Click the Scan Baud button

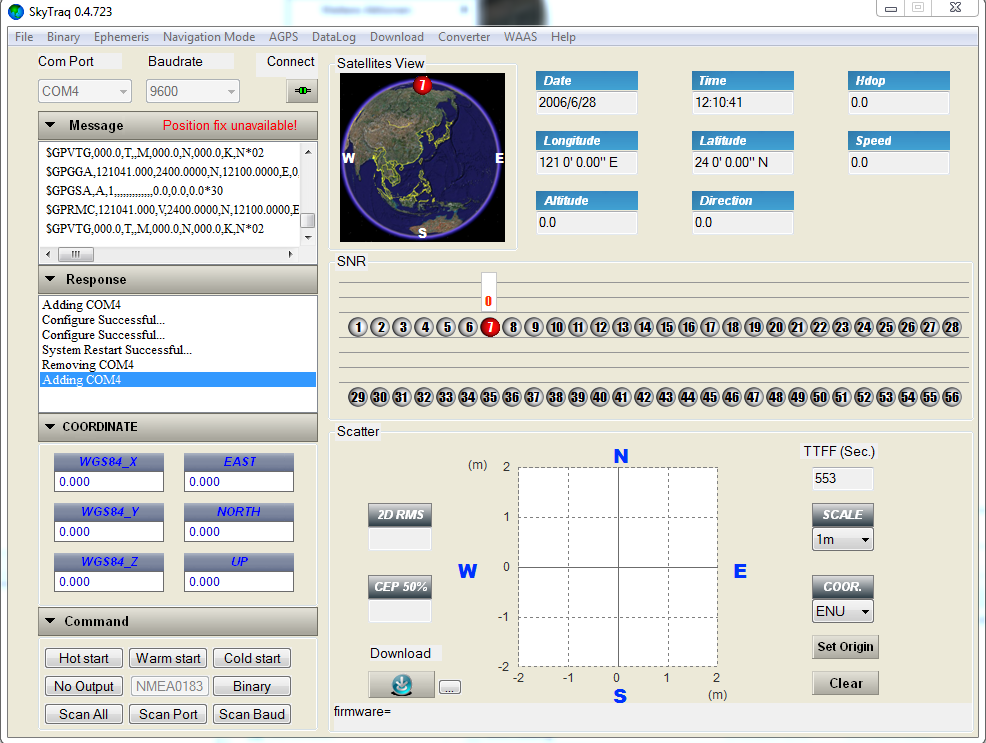[x=252, y=714]
